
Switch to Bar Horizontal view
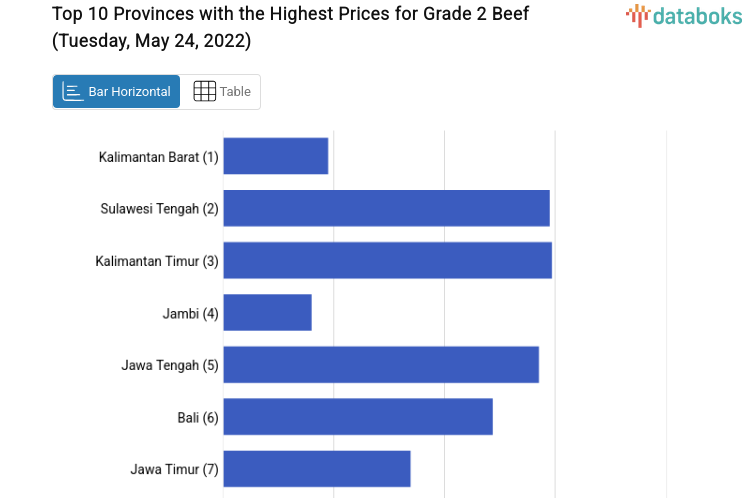(117, 92)
